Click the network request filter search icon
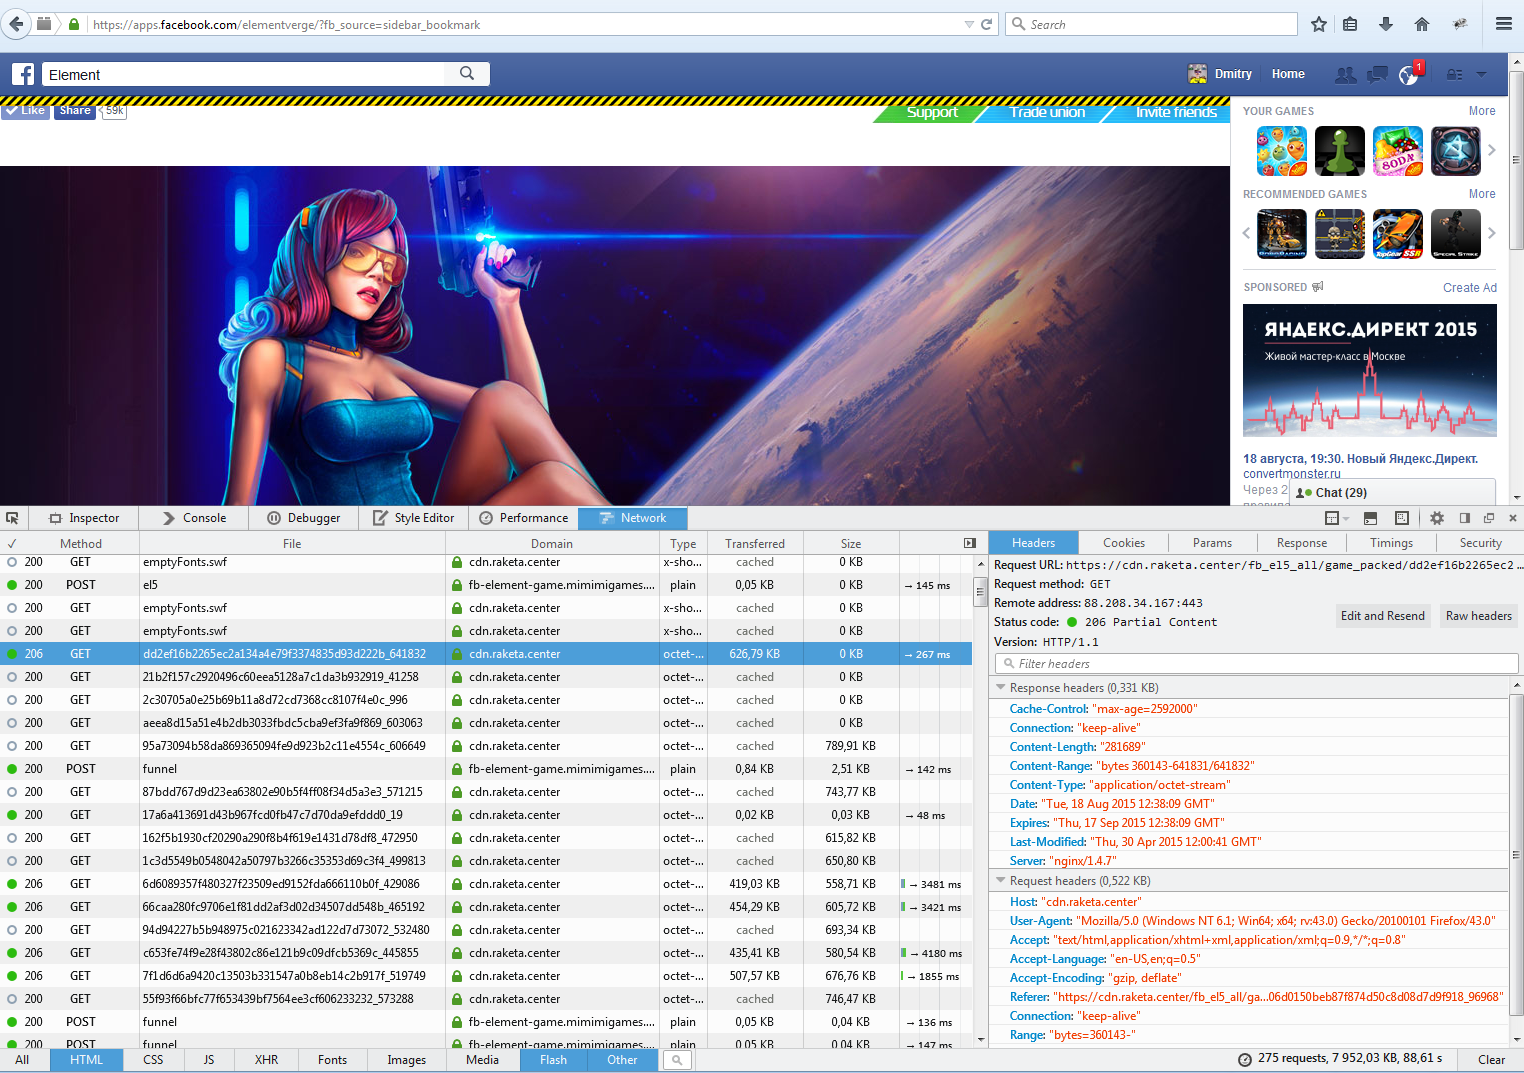 [677, 1060]
